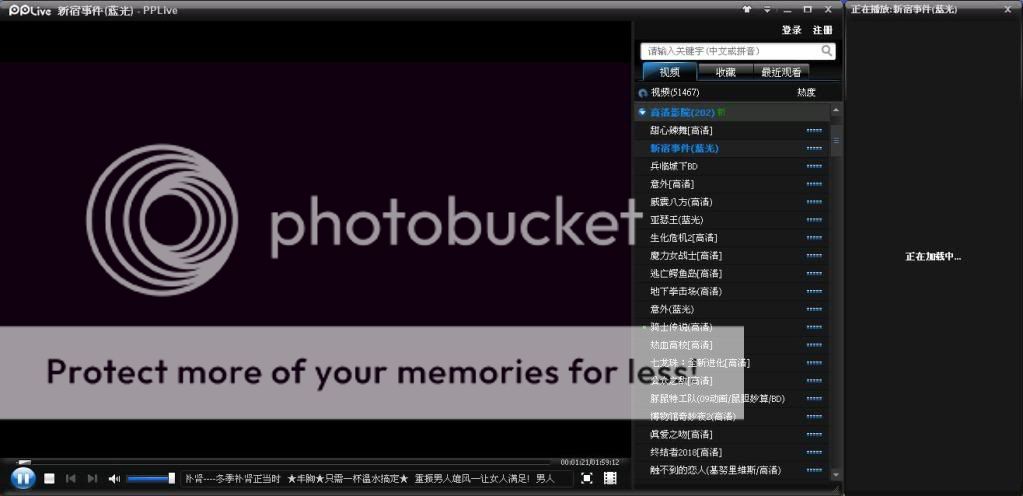Adjust the blue volume slider
This screenshot has width=1023, height=496.
point(151,478)
